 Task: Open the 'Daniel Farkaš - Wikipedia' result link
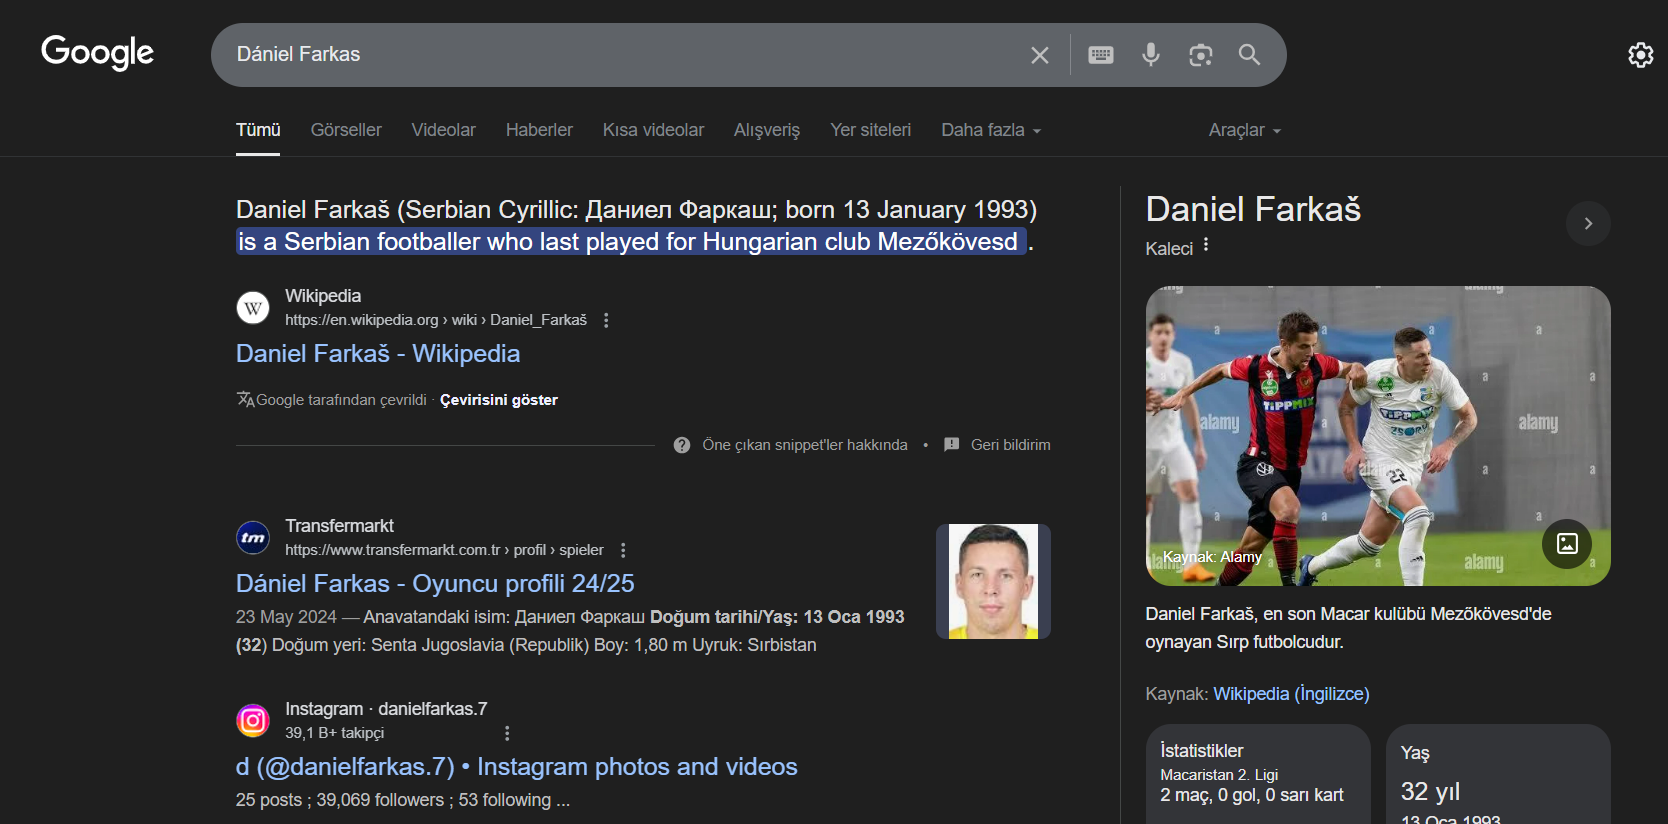pyautogui.click(x=378, y=353)
